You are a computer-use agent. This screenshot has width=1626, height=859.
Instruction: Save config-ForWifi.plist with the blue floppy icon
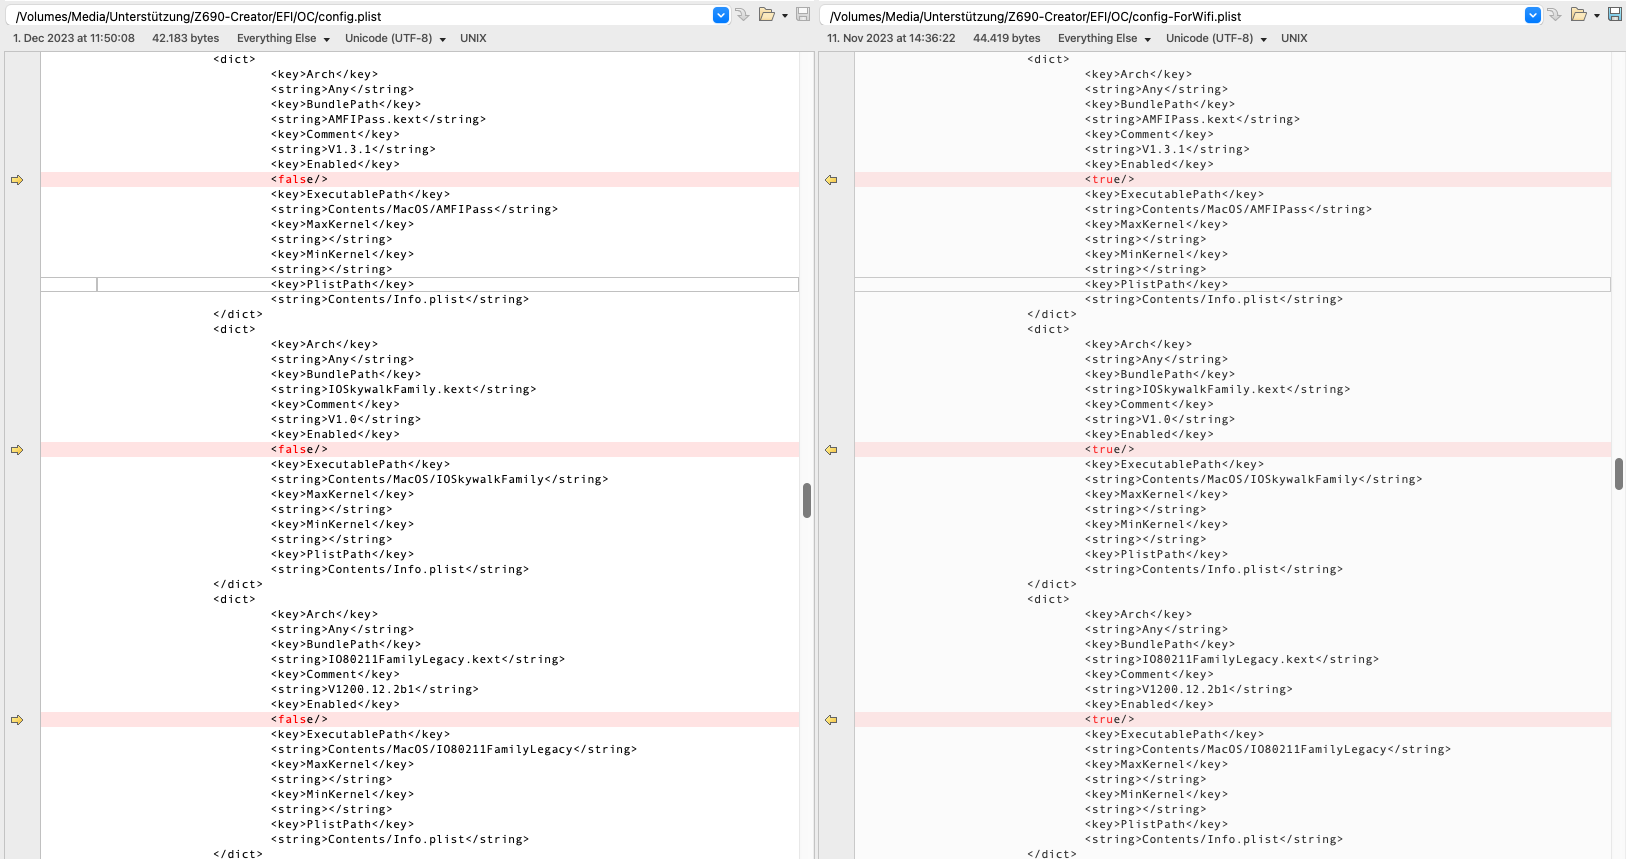[x=1615, y=15]
